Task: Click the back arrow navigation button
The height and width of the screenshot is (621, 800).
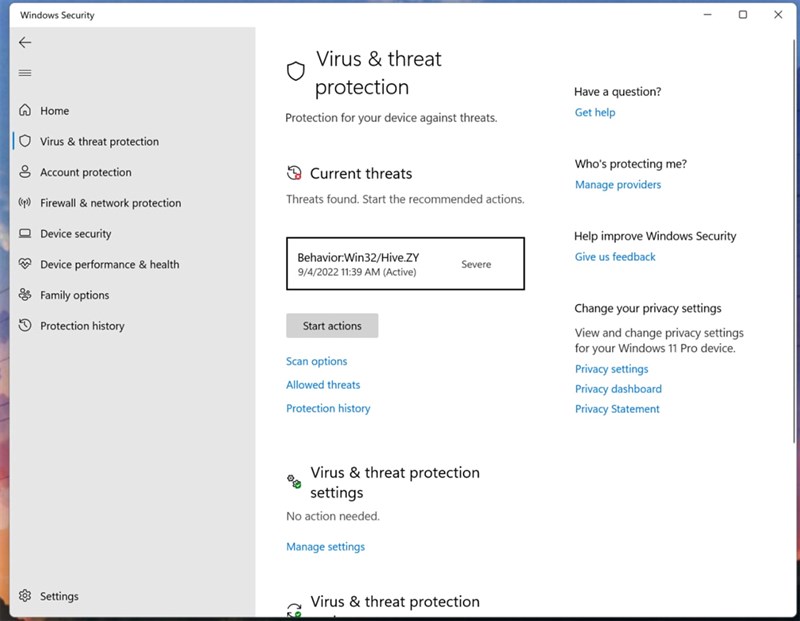Action: pyautogui.click(x=25, y=42)
